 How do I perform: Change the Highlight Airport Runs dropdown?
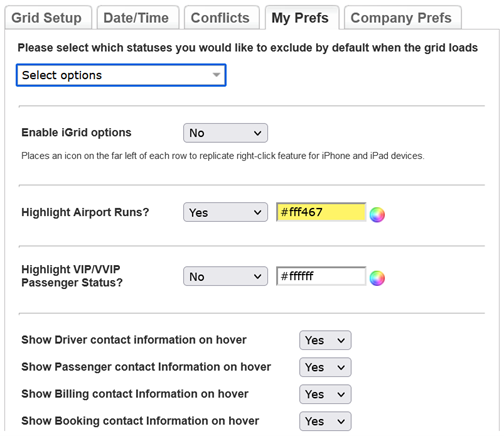[225, 212]
